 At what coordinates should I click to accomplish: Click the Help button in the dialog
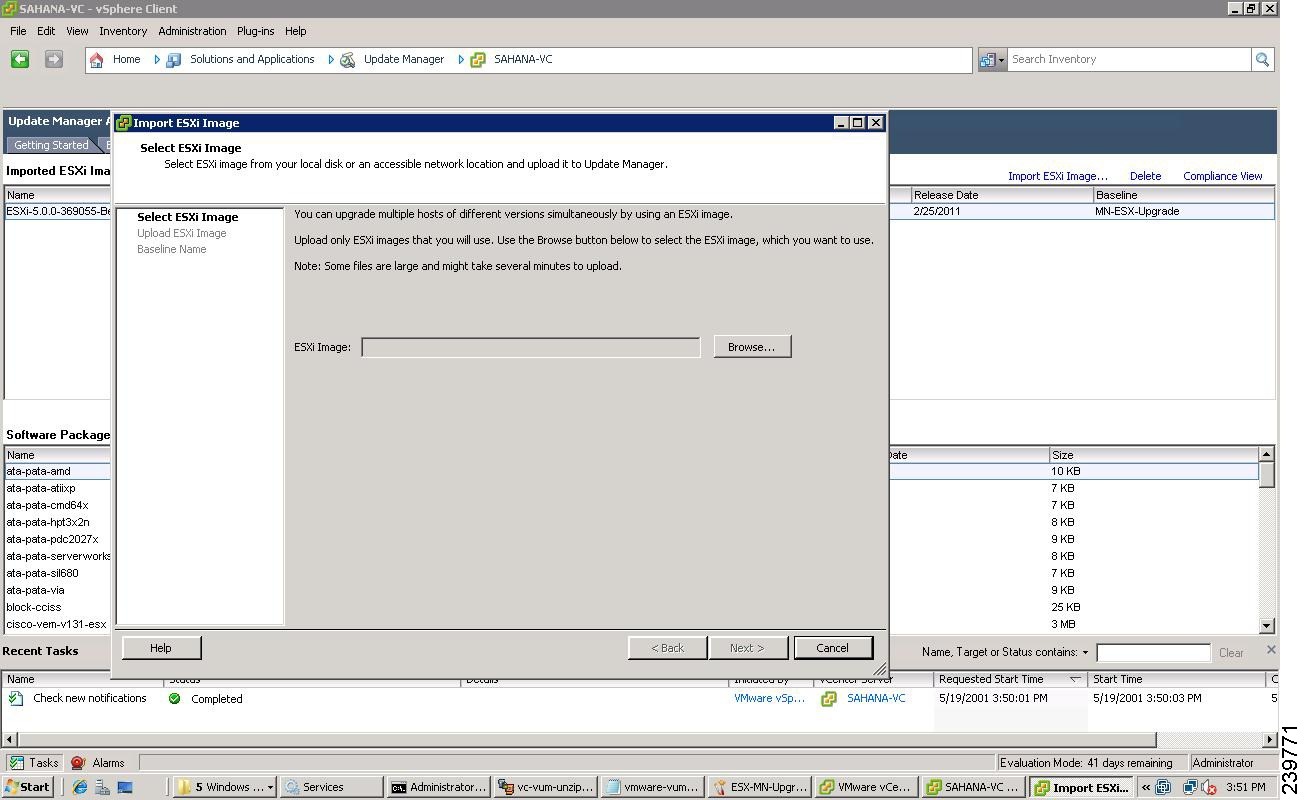[161, 648]
